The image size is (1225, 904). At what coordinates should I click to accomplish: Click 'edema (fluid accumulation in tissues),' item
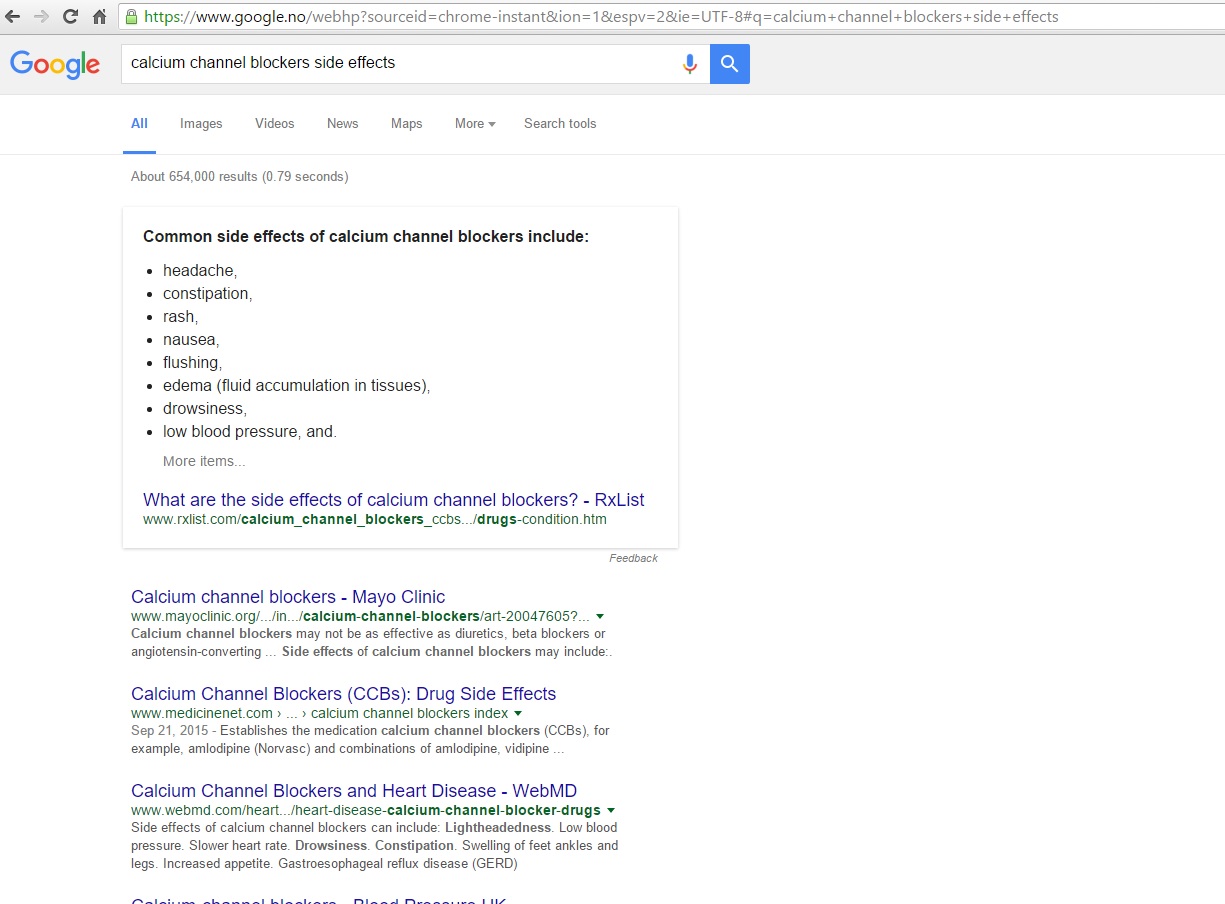297,386
